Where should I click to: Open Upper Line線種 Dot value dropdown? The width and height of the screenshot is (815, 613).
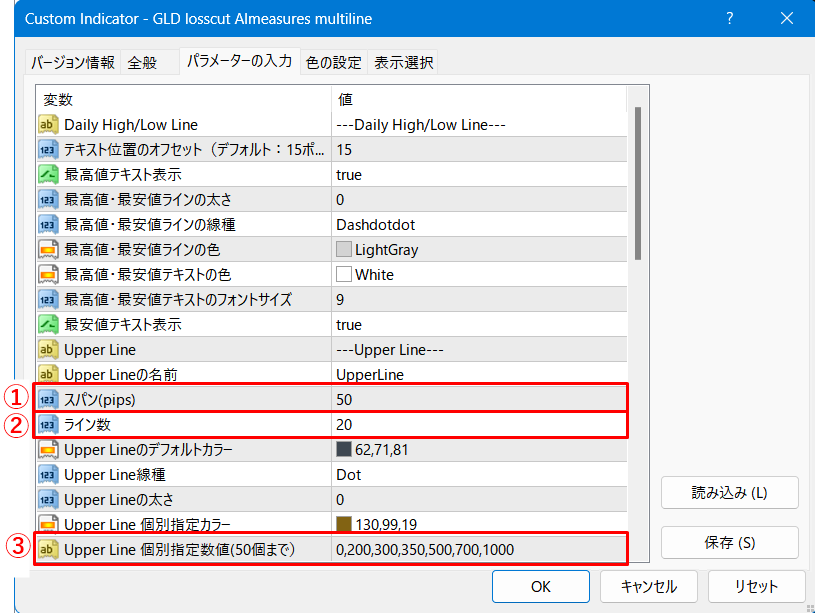tap(478, 475)
